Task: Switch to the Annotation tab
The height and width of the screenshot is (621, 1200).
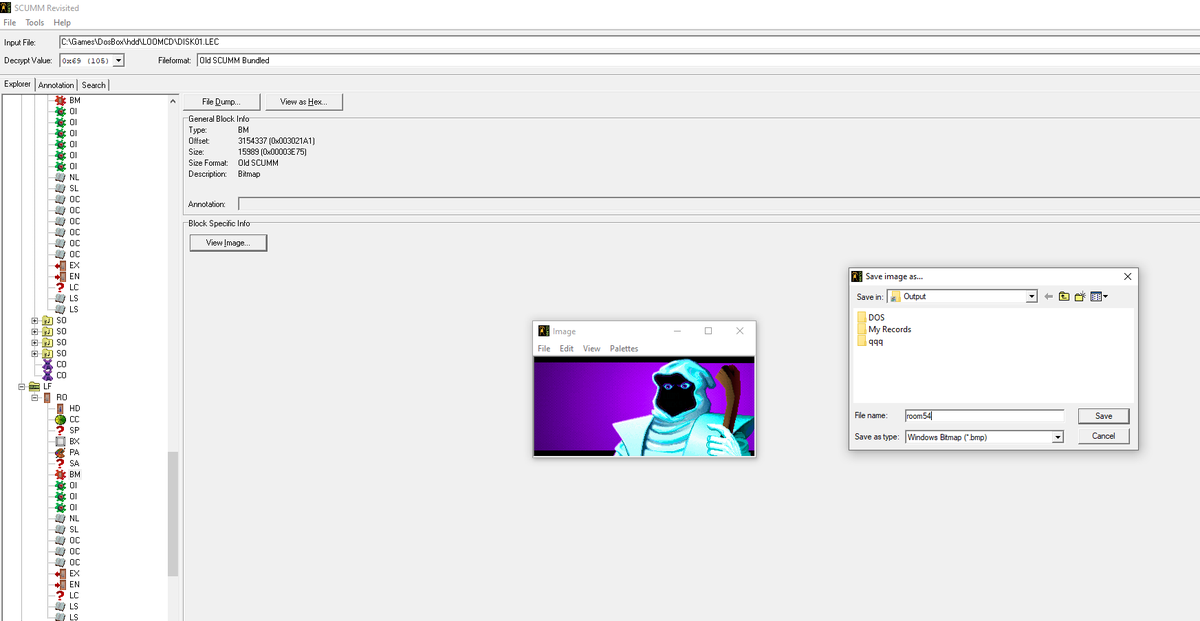Action: pos(56,85)
